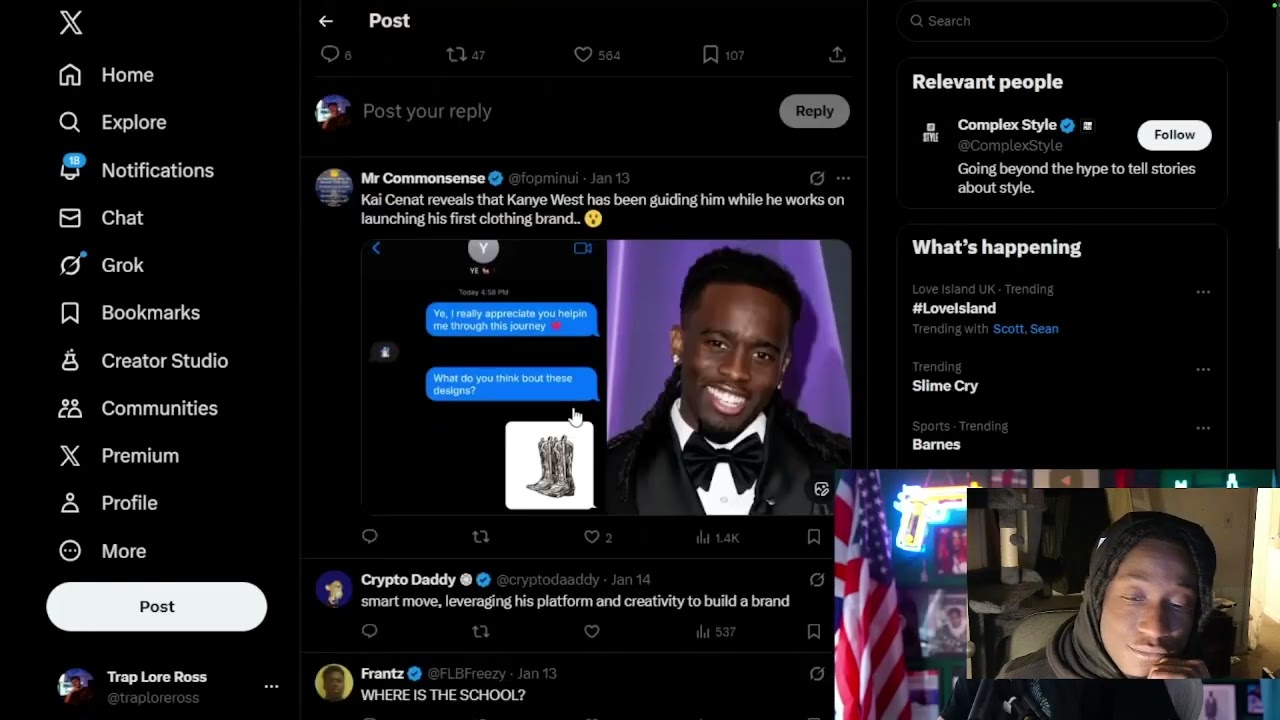Screen dimensions: 1280x720
Task: Share the main post via upload icon
Action: pos(837,54)
